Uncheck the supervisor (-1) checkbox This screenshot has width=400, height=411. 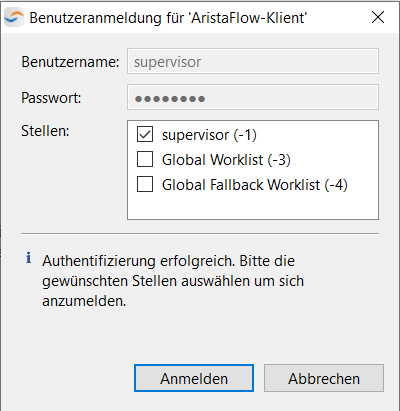pos(145,134)
